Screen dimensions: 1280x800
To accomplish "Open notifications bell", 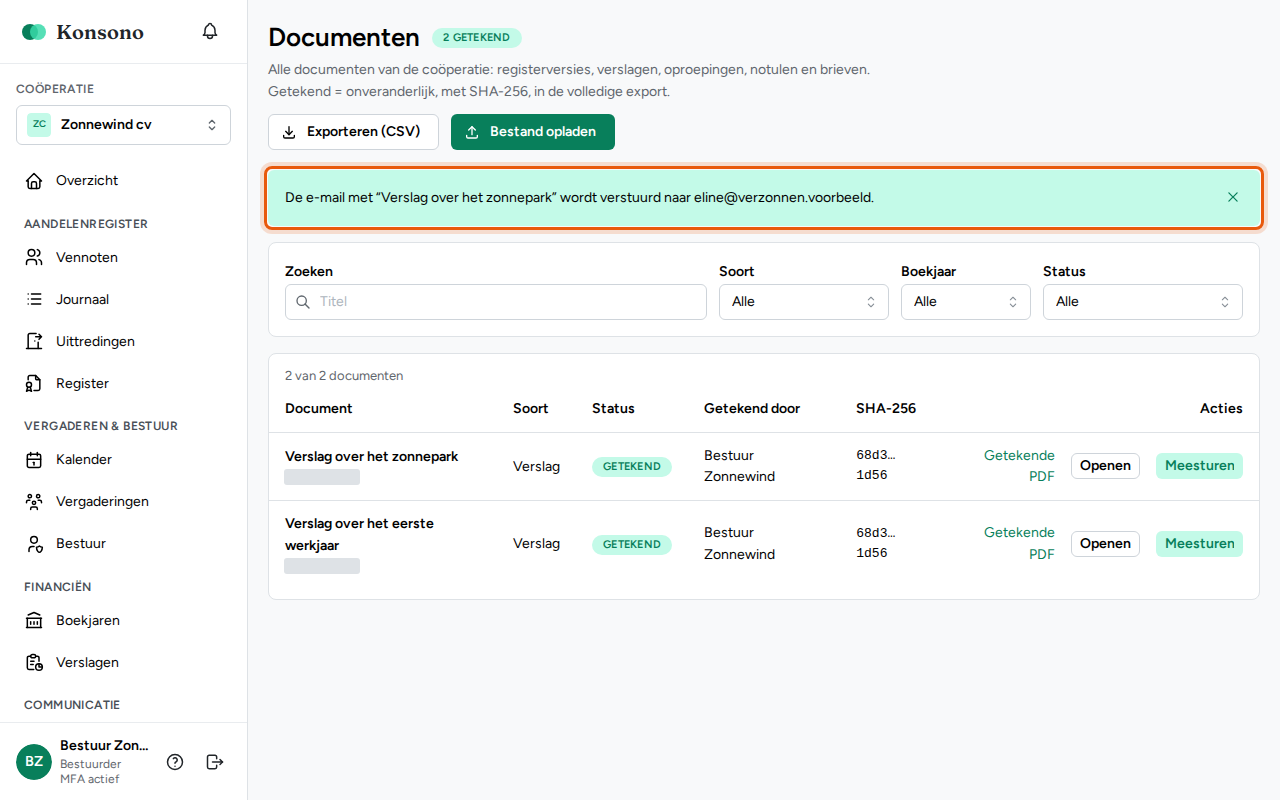I will pos(210,31).
